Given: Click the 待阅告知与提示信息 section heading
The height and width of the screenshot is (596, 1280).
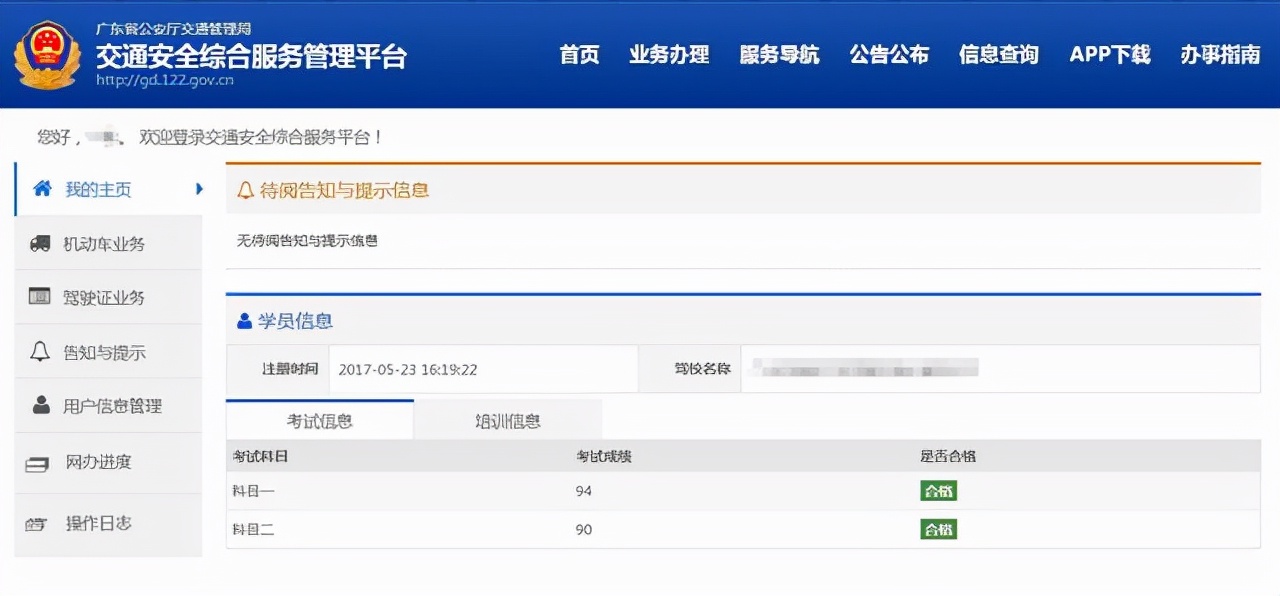Looking at the screenshot, I should [x=344, y=190].
